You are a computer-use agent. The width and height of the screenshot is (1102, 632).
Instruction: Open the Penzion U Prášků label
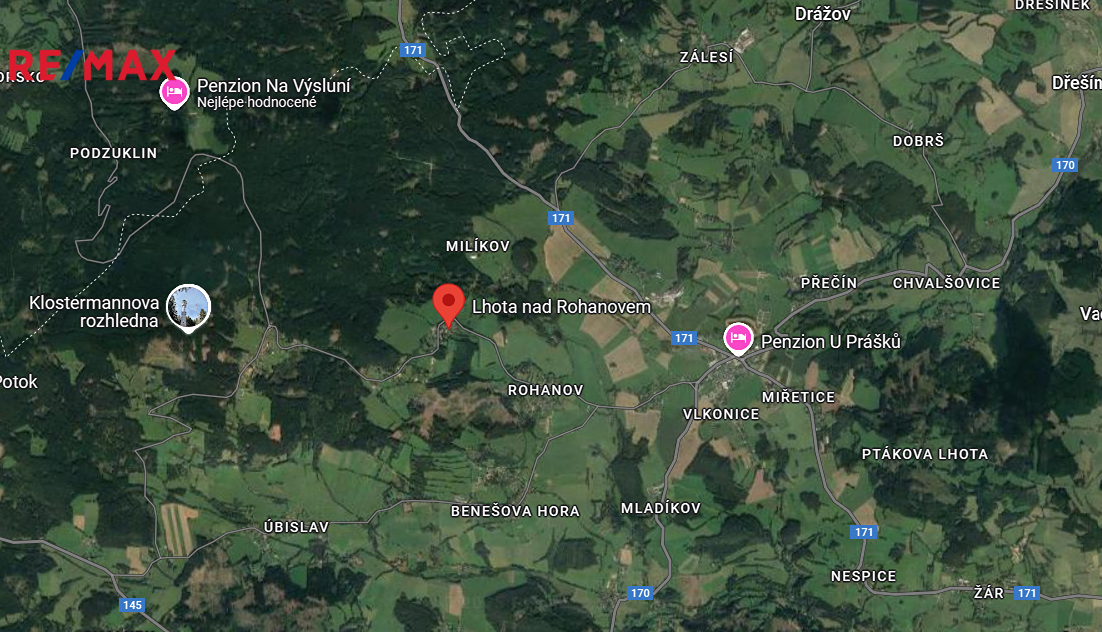click(x=831, y=342)
